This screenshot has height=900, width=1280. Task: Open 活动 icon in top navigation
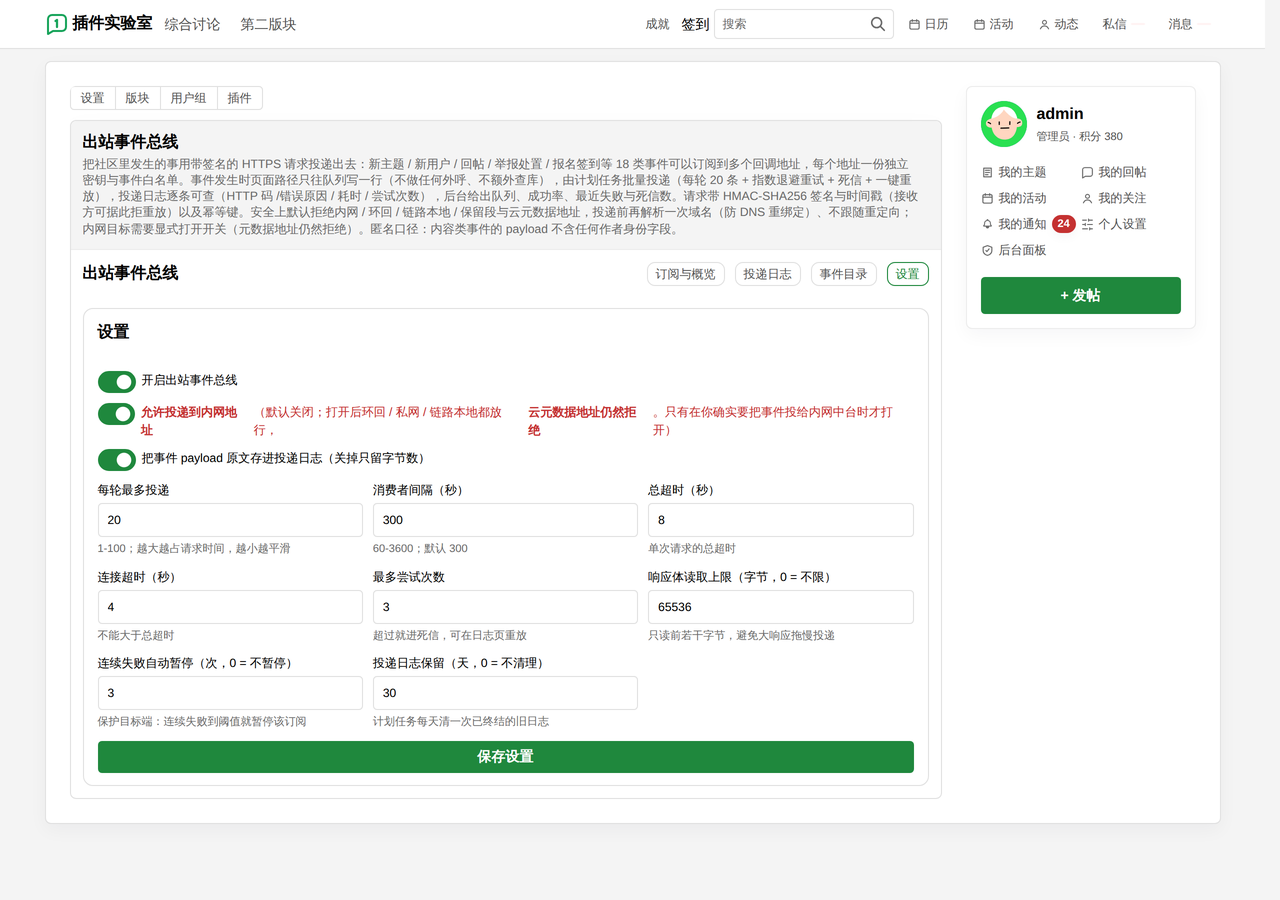pos(979,24)
